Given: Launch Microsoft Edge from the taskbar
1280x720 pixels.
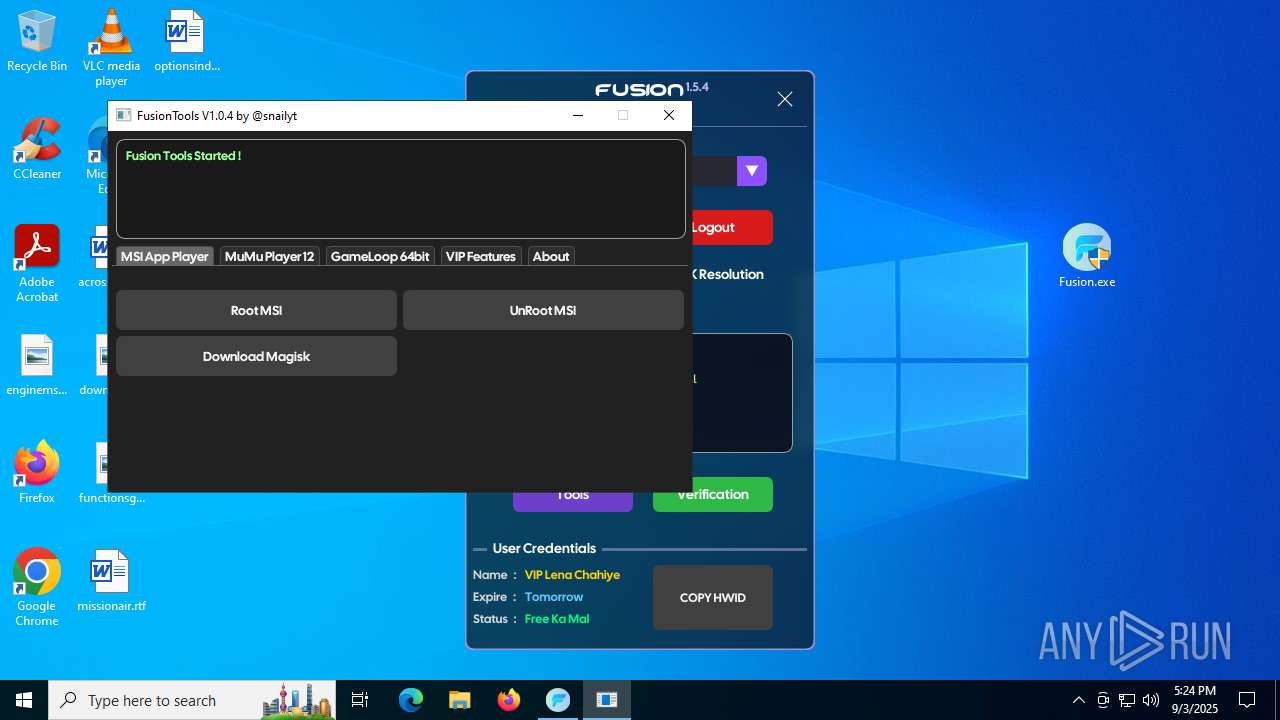Looking at the screenshot, I should 411,700.
